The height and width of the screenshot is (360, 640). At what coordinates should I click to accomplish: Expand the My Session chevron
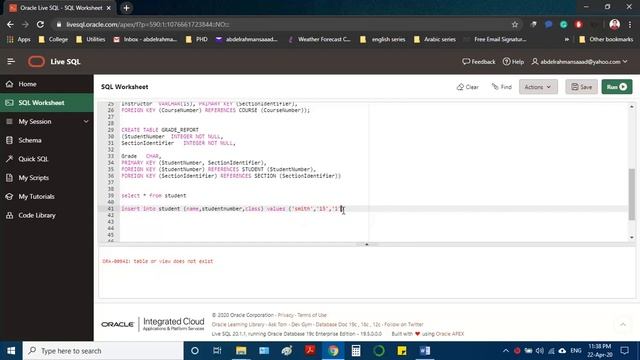click(x=86, y=122)
